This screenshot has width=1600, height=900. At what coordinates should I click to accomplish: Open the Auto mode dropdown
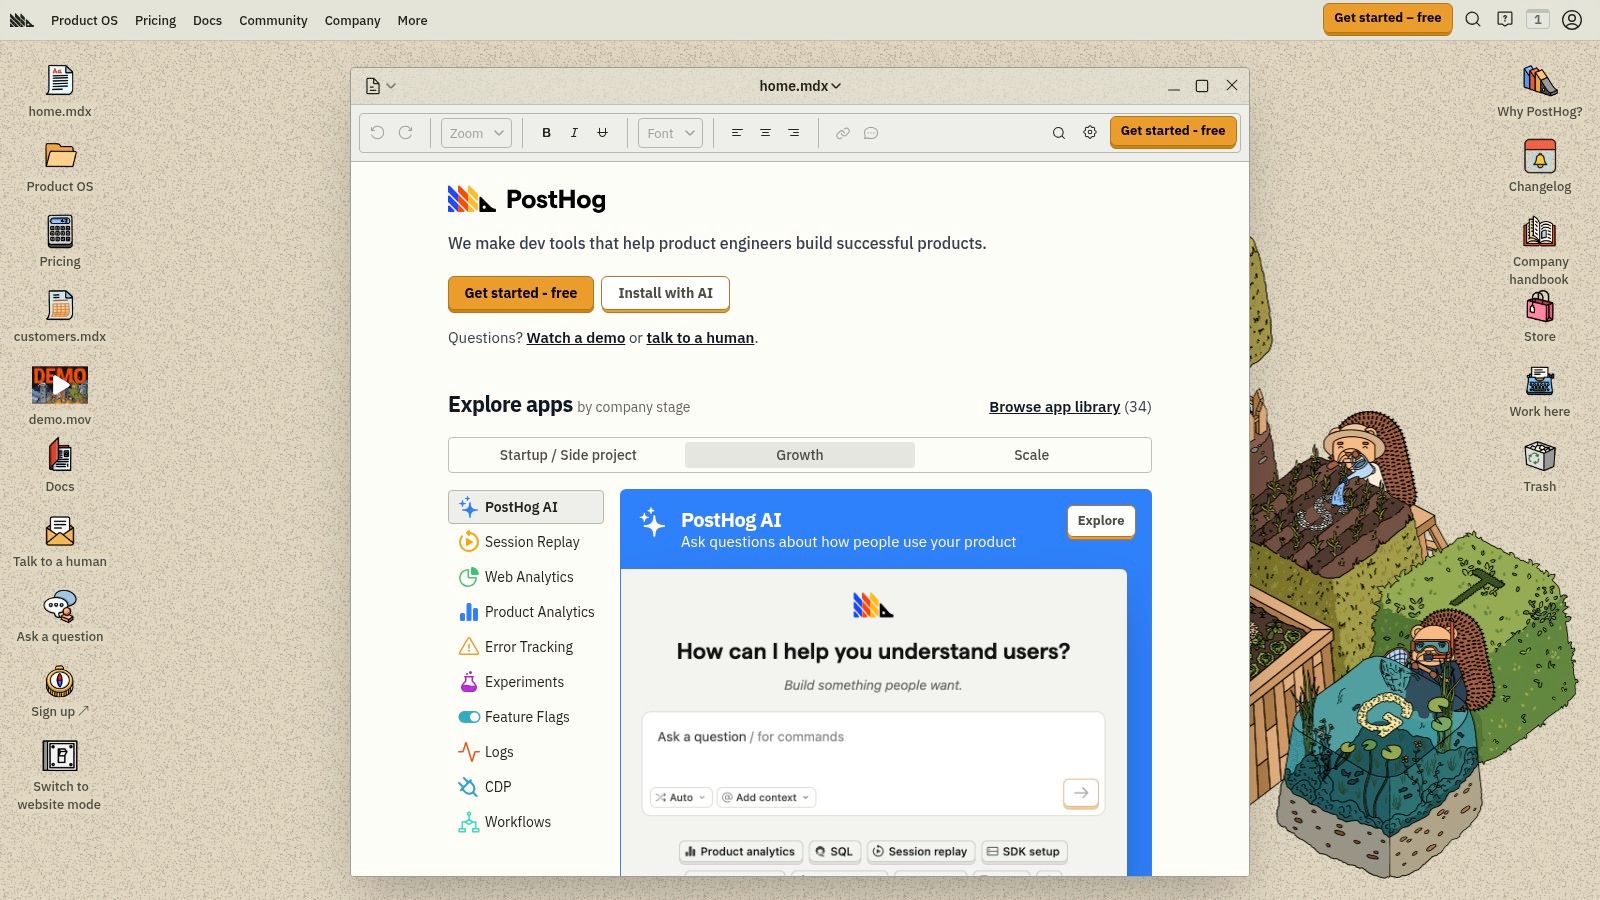pos(681,797)
